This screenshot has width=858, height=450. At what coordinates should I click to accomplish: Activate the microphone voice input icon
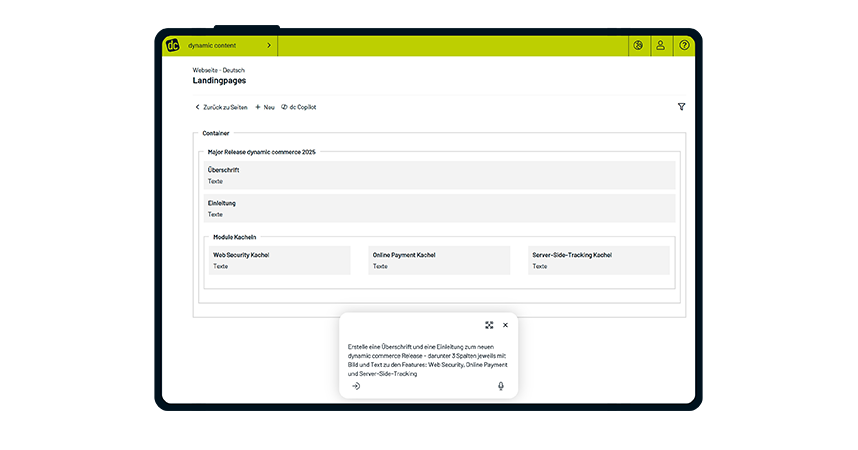coord(501,386)
